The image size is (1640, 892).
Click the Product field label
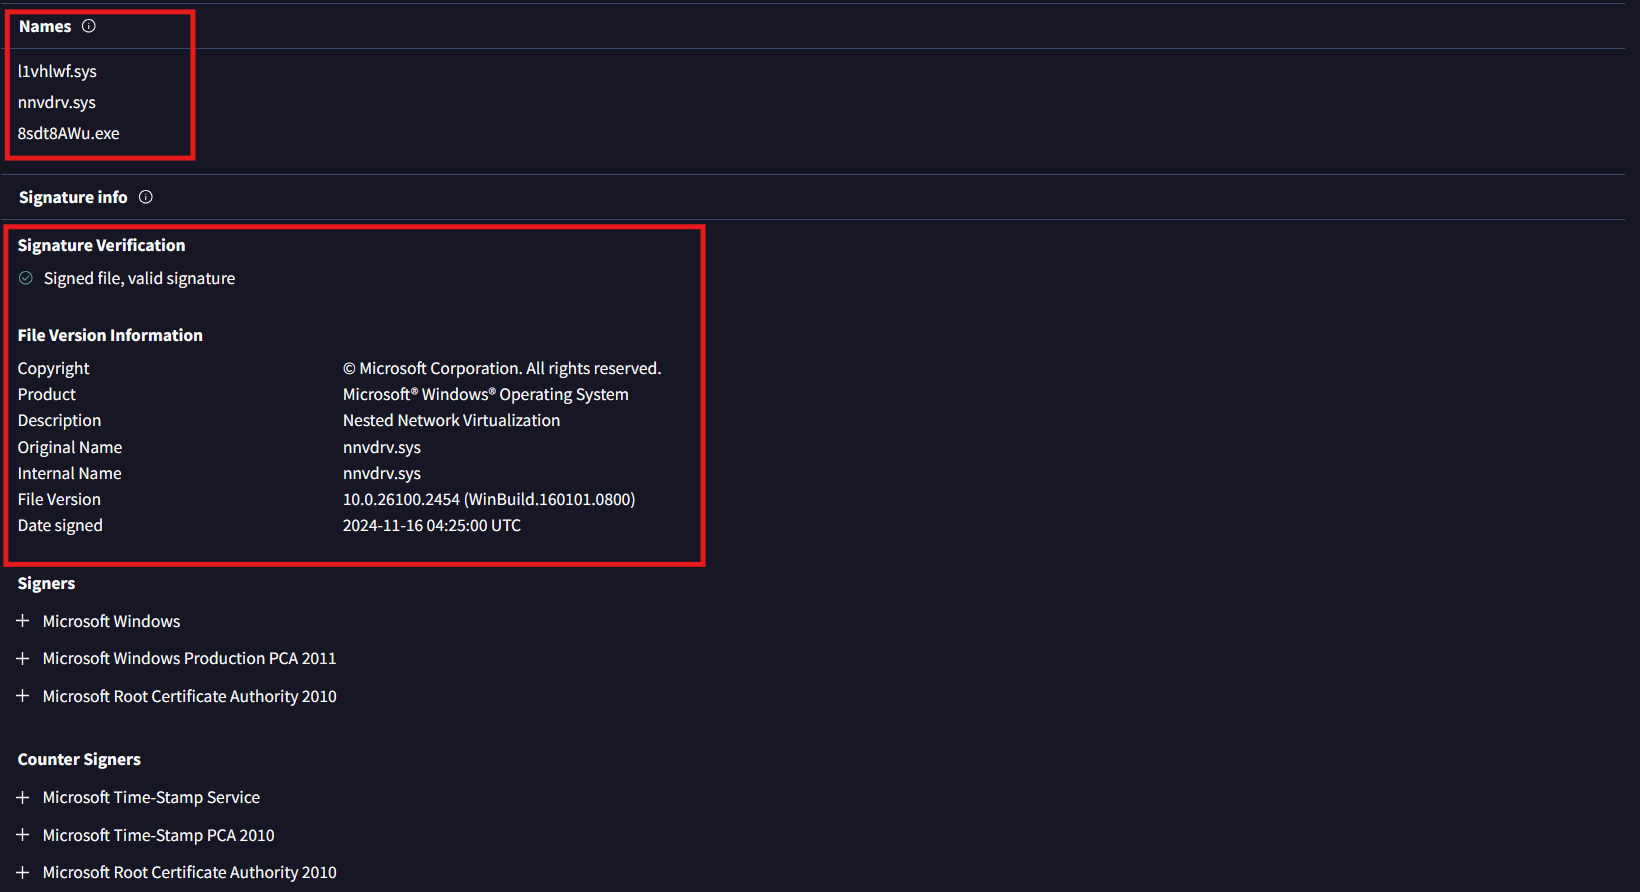(x=46, y=394)
